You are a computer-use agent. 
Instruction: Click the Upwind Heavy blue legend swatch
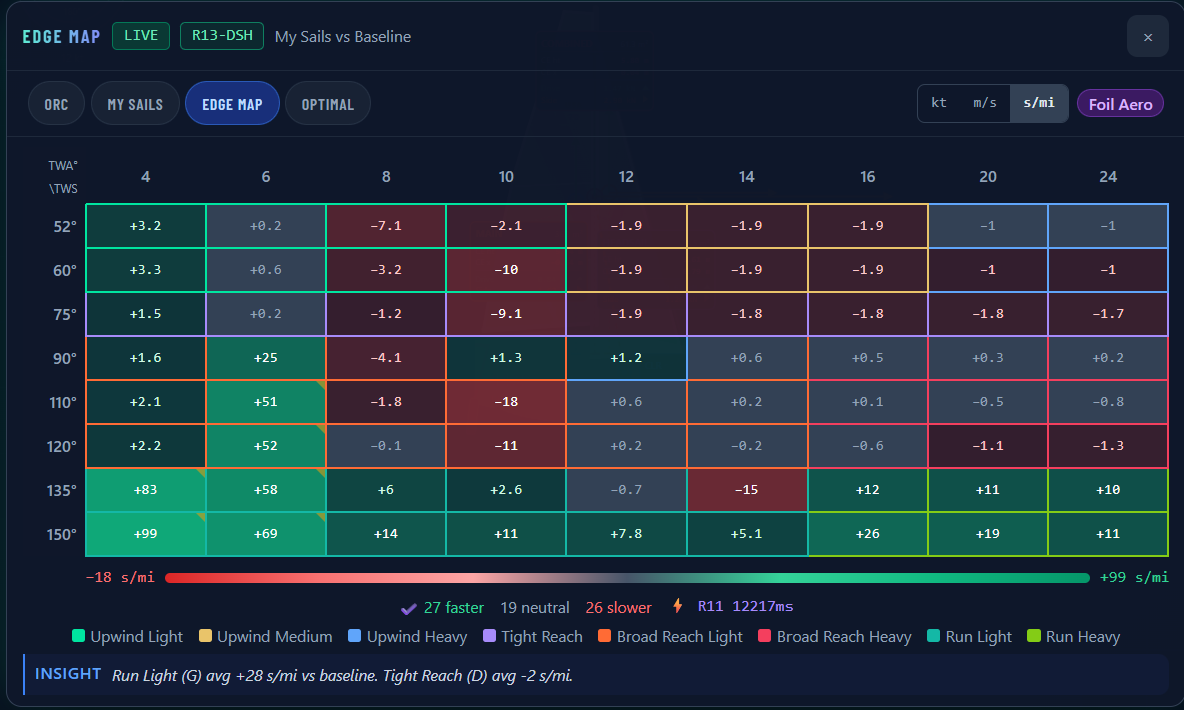[355, 636]
